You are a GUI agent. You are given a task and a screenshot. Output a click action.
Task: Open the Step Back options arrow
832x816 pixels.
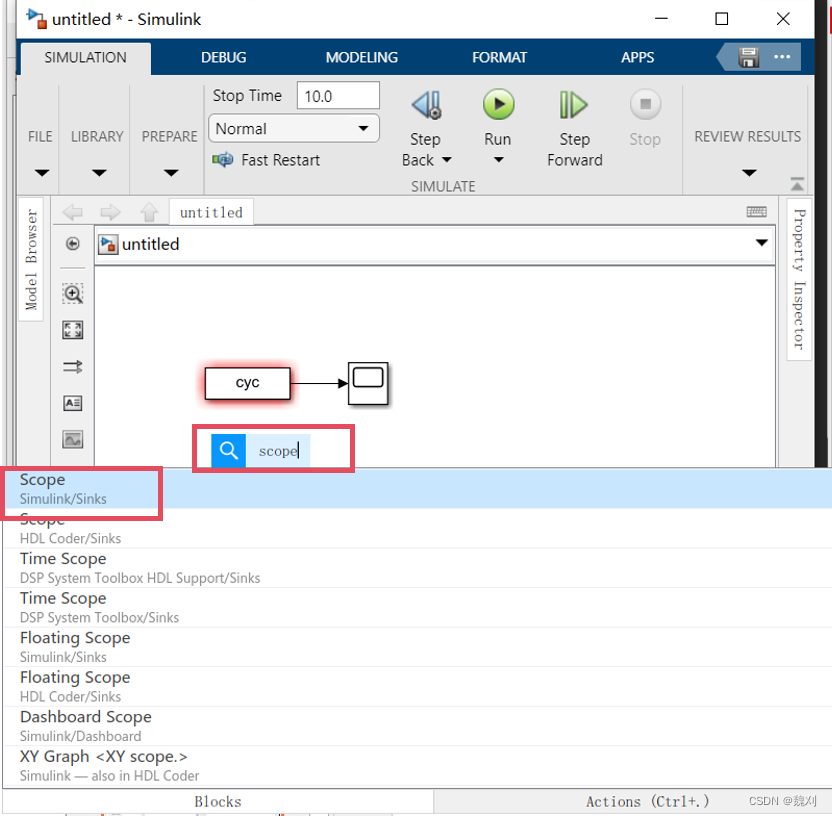pos(447,160)
